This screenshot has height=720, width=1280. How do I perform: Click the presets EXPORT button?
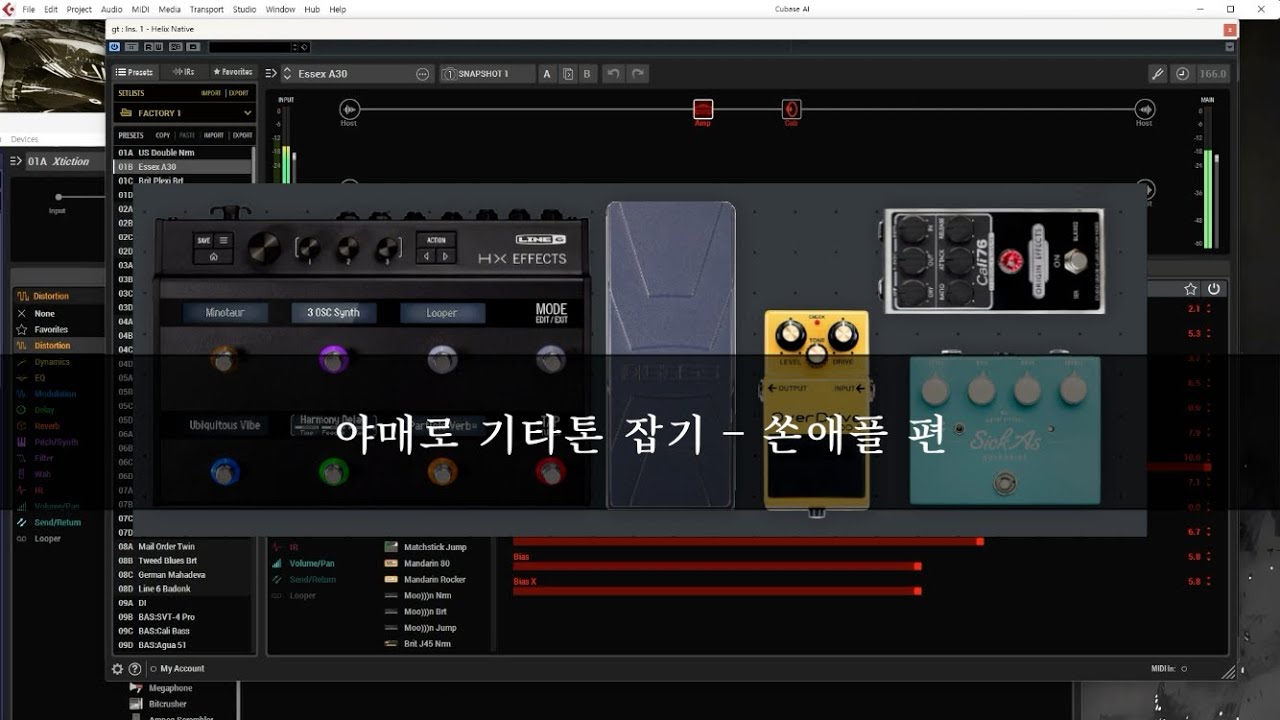(x=243, y=135)
